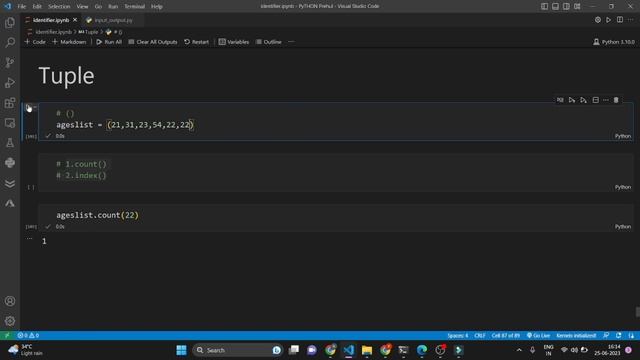Image resolution: width=640 pixels, height=360 pixels.
Task: Switch to the identifier.ipynb tab
Action: pyautogui.click(x=51, y=20)
